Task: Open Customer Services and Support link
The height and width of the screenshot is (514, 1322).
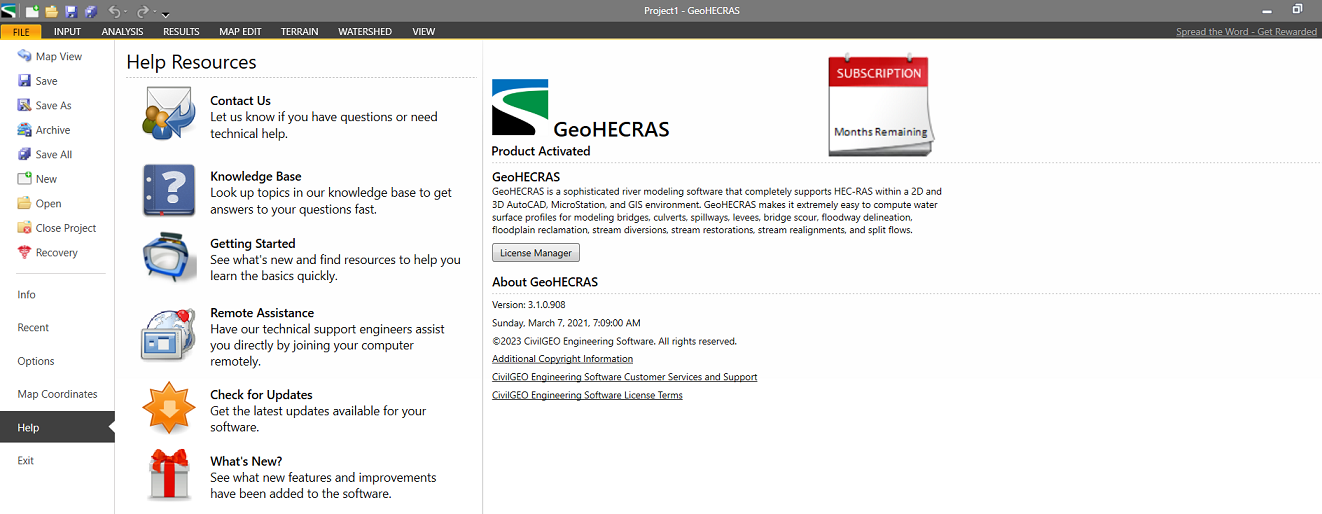Action: (x=624, y=377)
